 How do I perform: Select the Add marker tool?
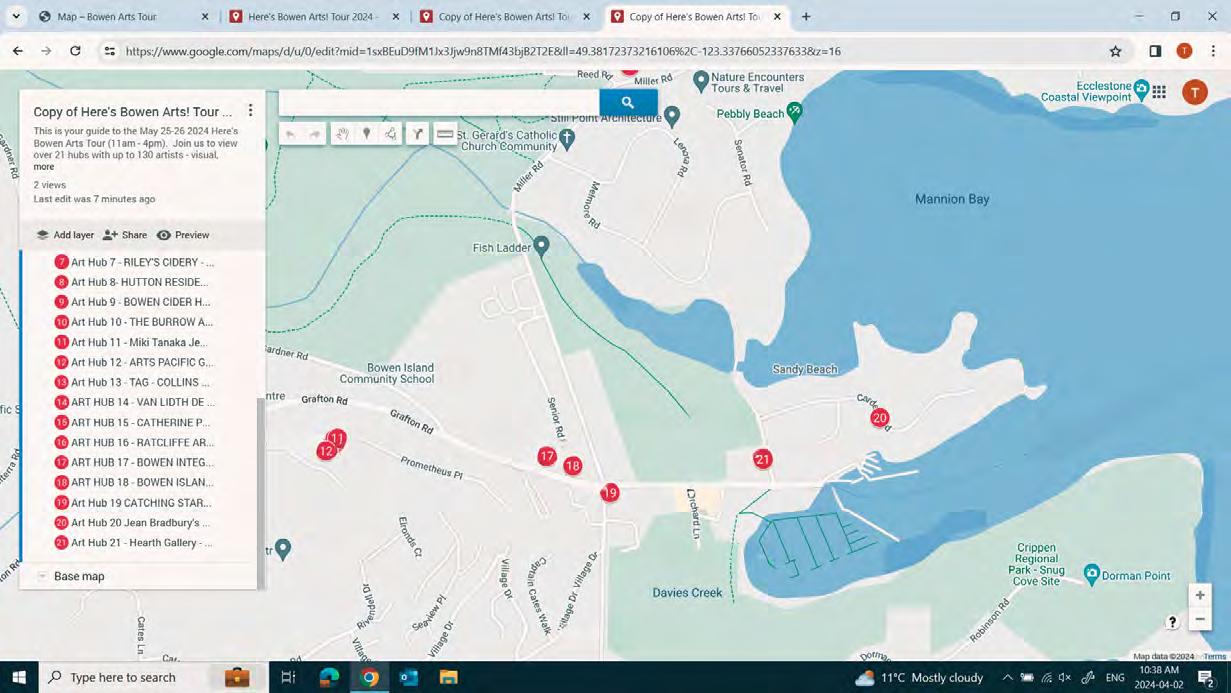click(367, 134)
